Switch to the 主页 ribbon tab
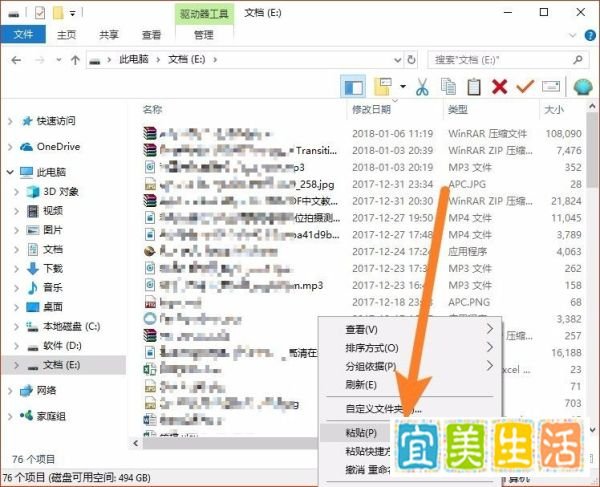The image size is (600, 487). tap(66, 35)
